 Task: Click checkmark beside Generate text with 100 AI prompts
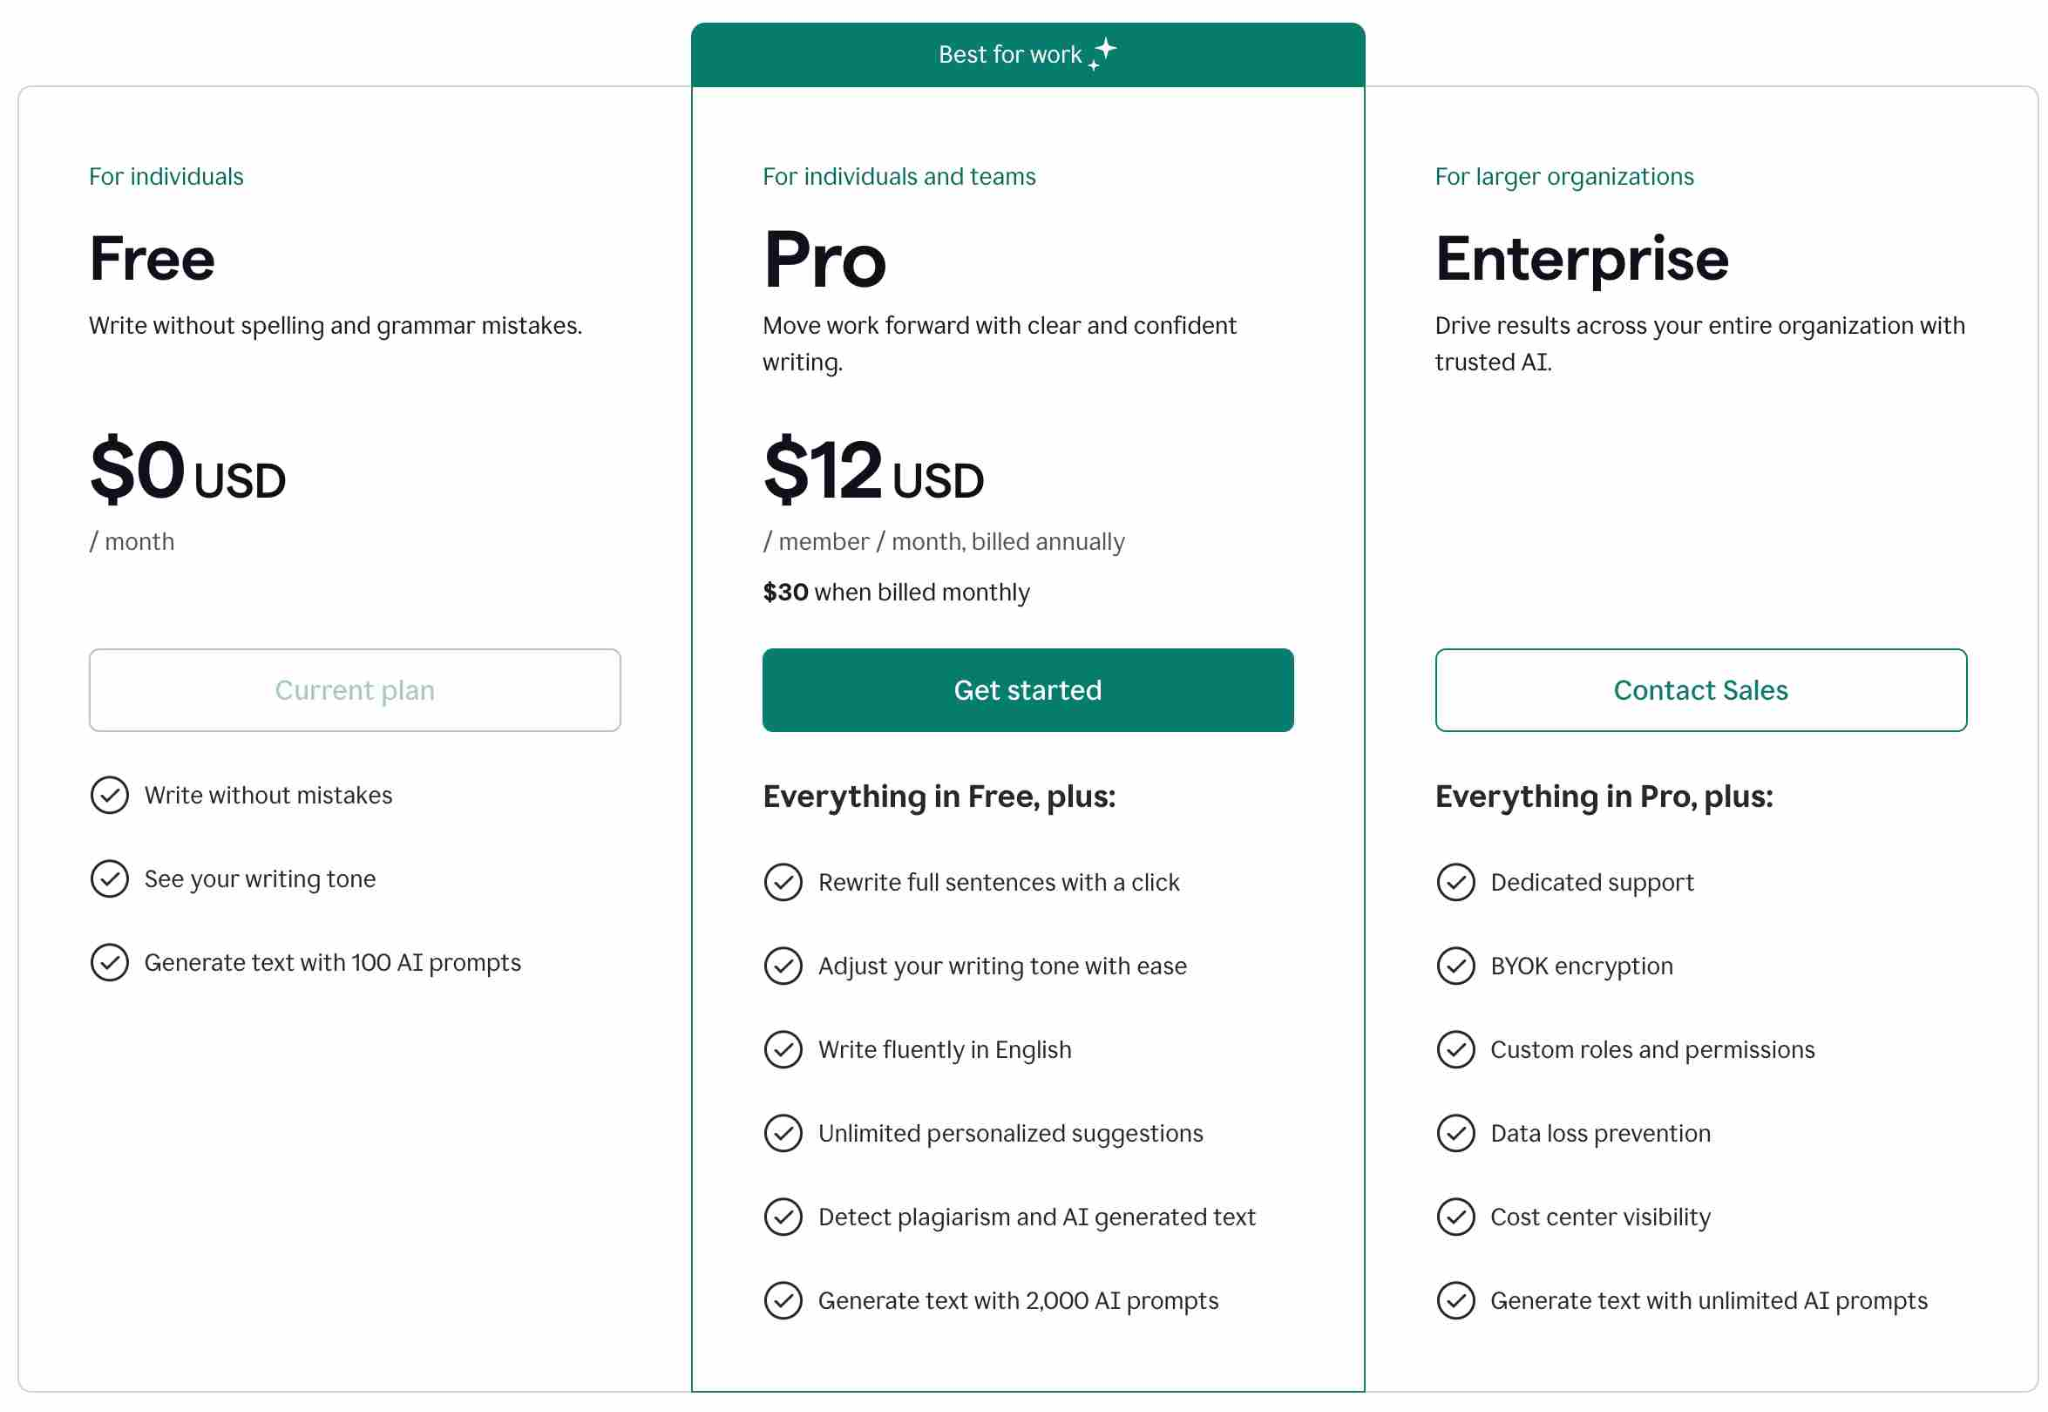point(110,962)
